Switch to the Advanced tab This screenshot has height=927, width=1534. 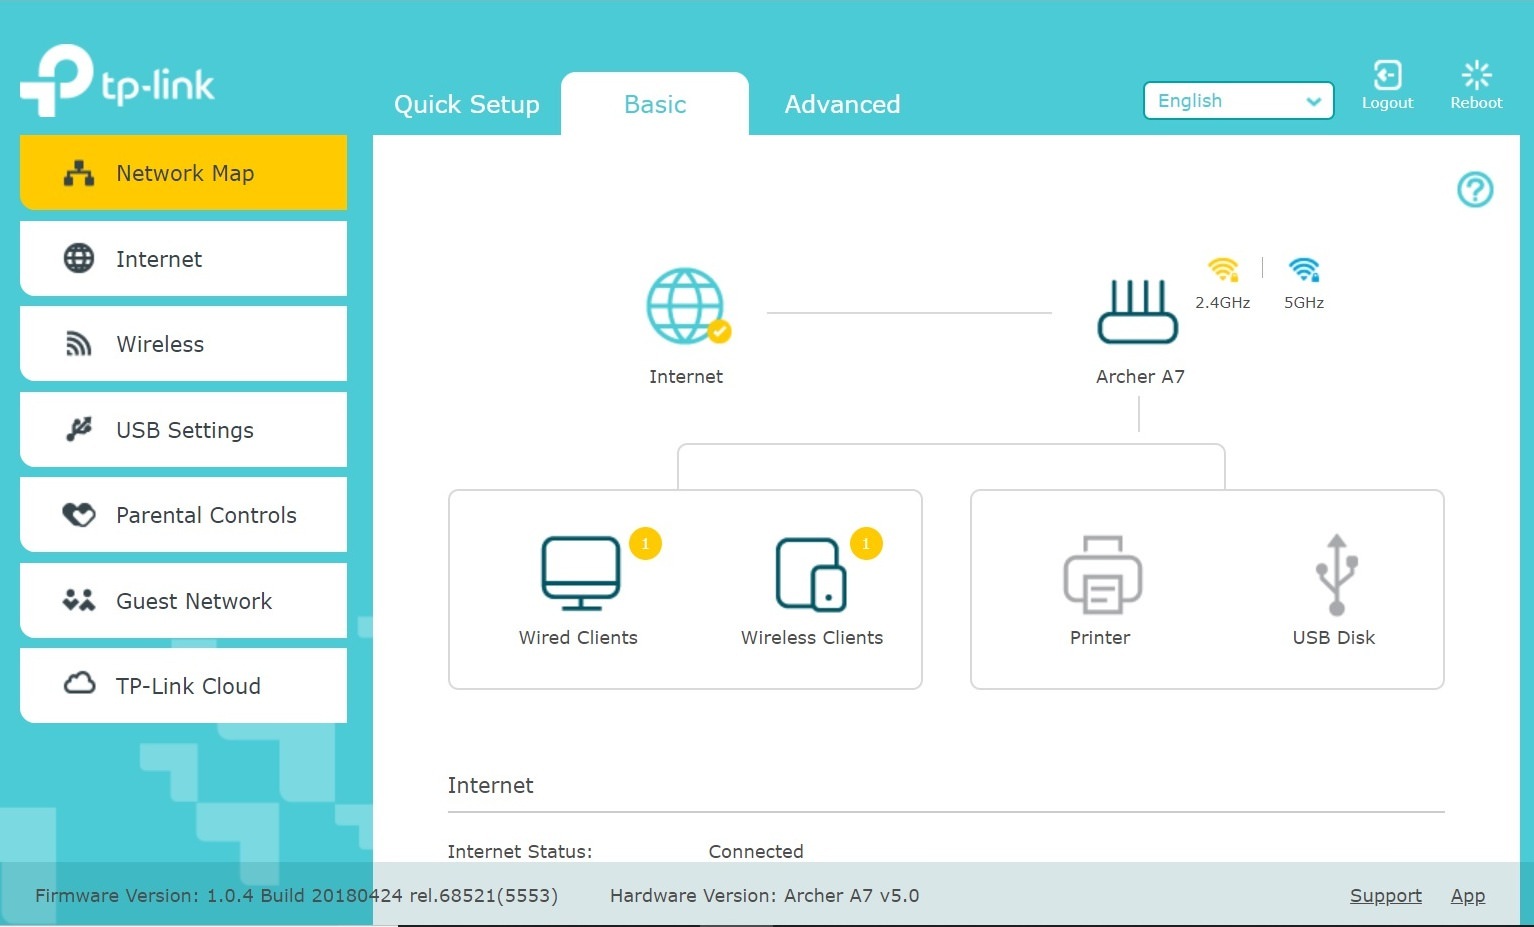(842, 104)
